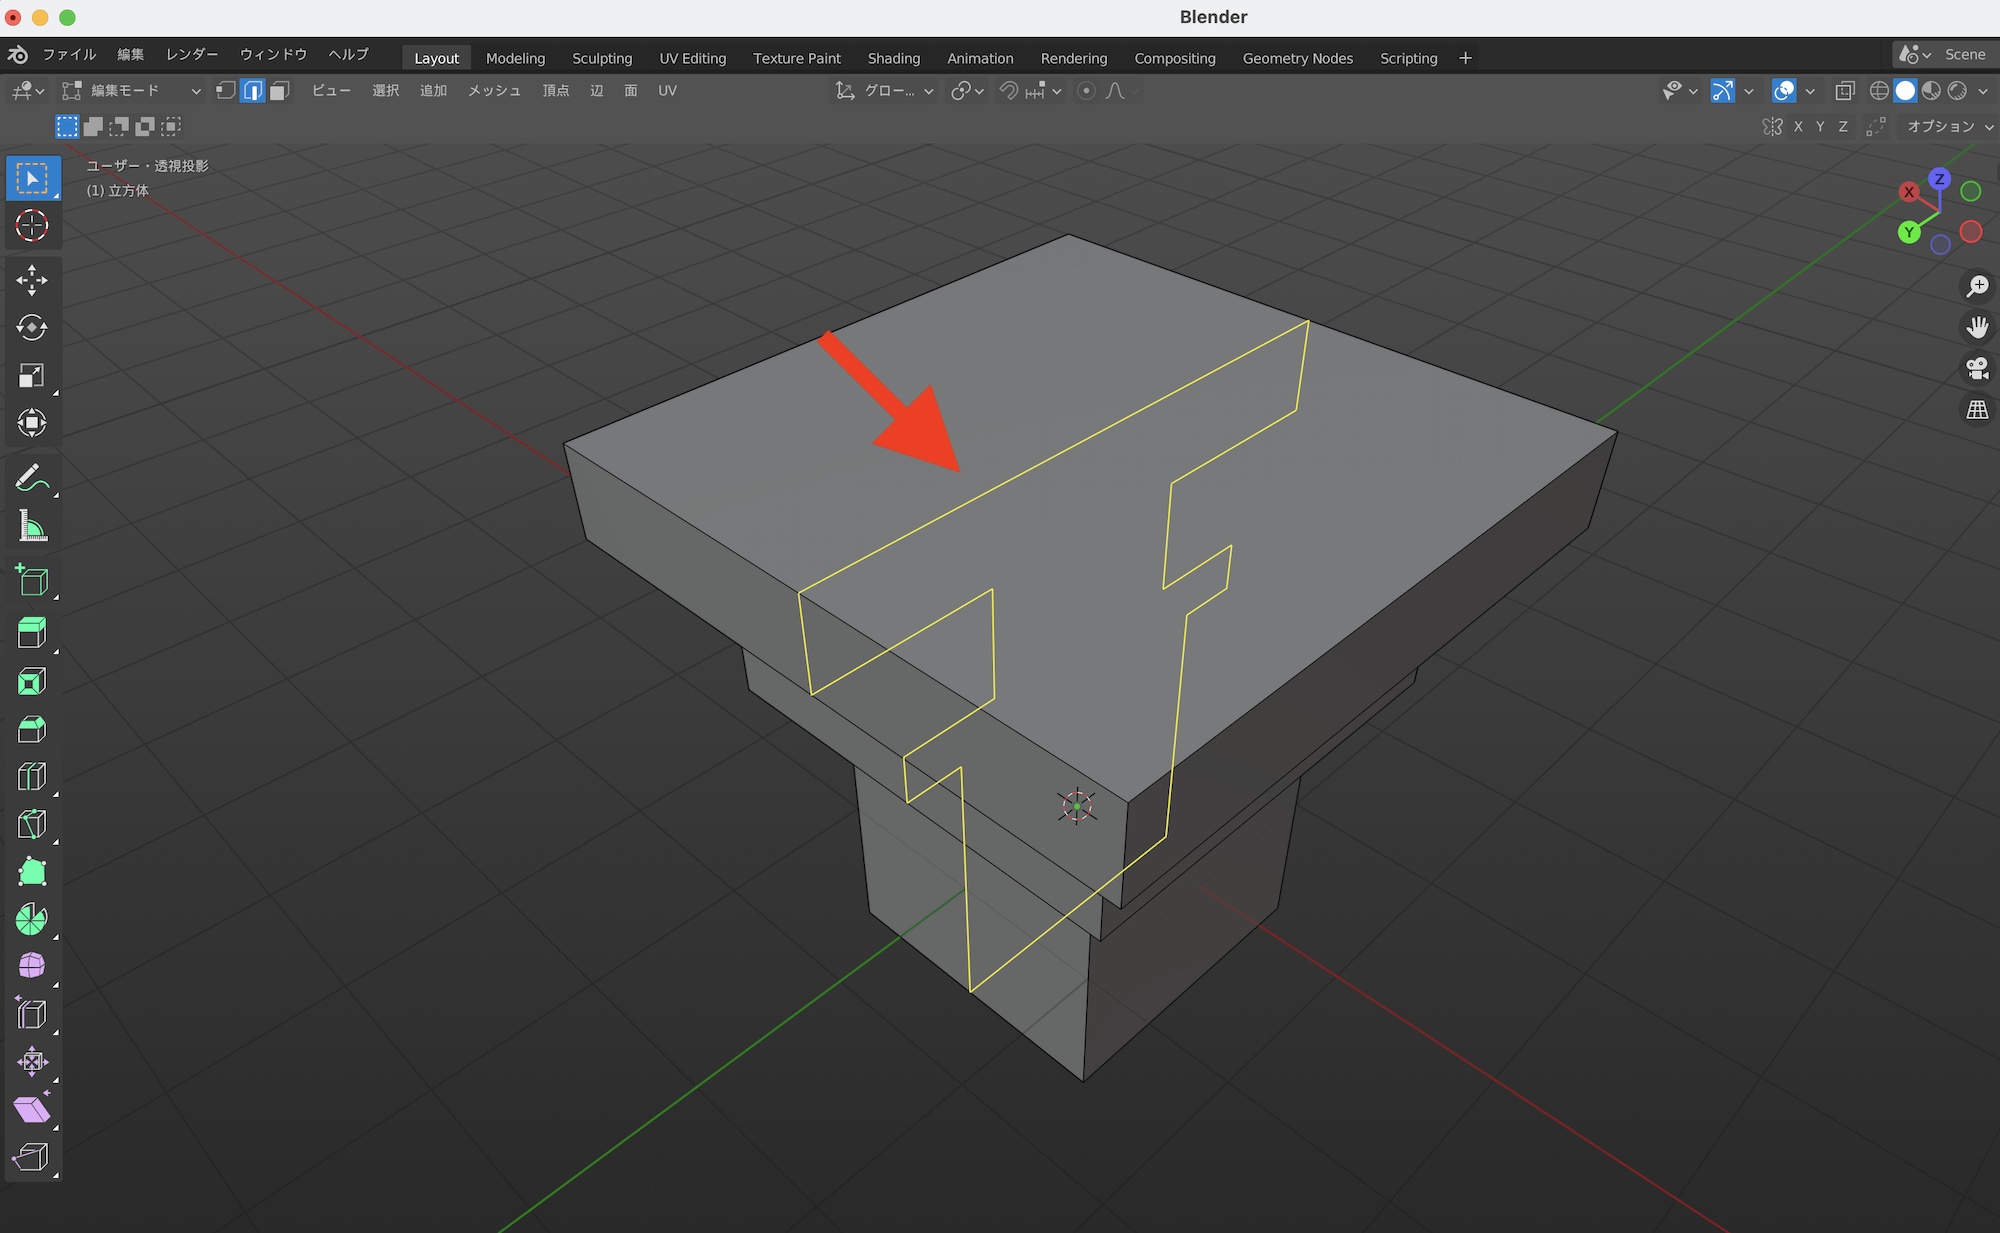Click the Z axis gizmo circle
The height and width of the screenshot is (1233, 2000).
tap(1939, 179)
